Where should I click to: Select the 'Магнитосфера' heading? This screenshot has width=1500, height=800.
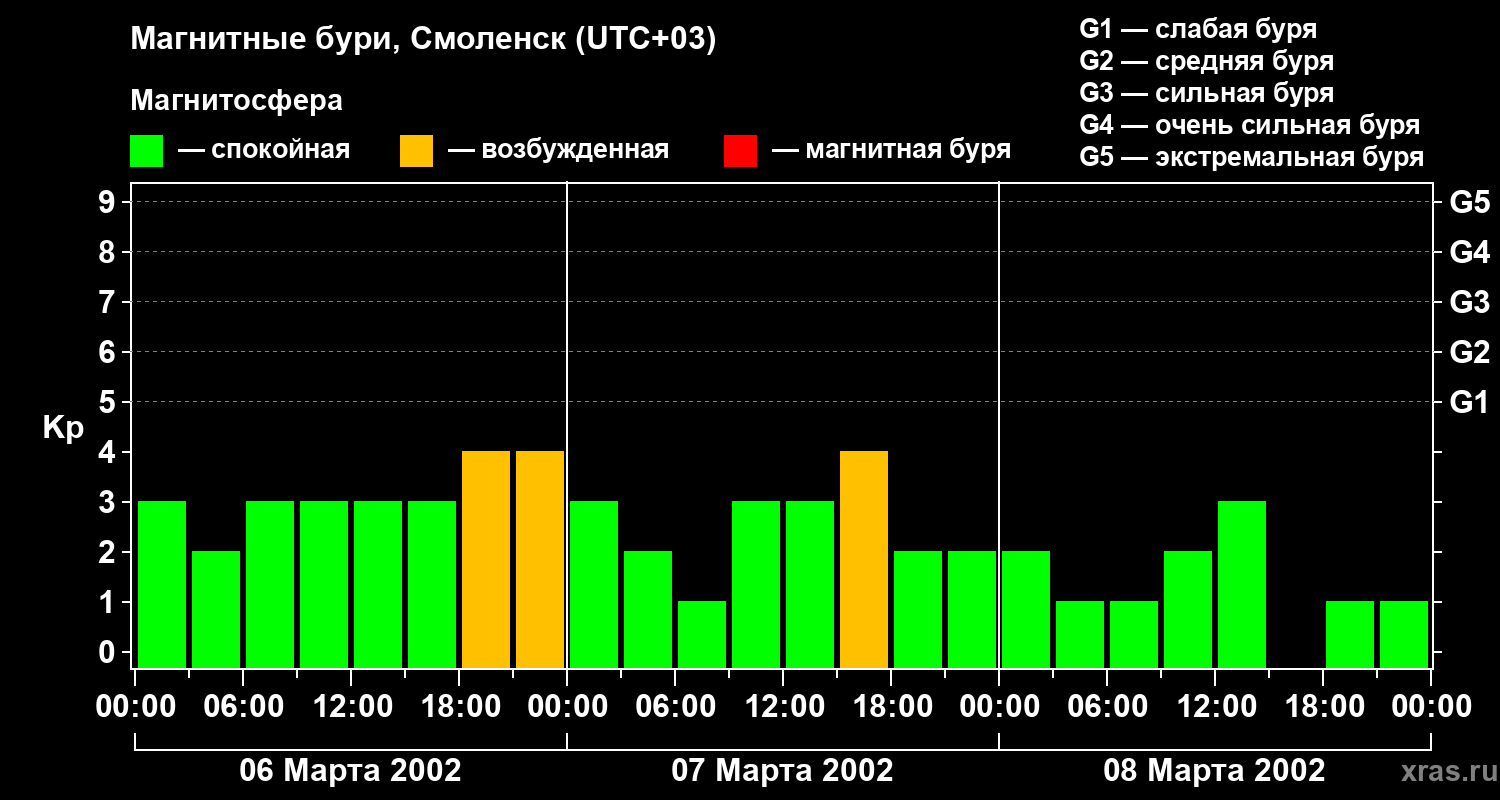[237, 101]
